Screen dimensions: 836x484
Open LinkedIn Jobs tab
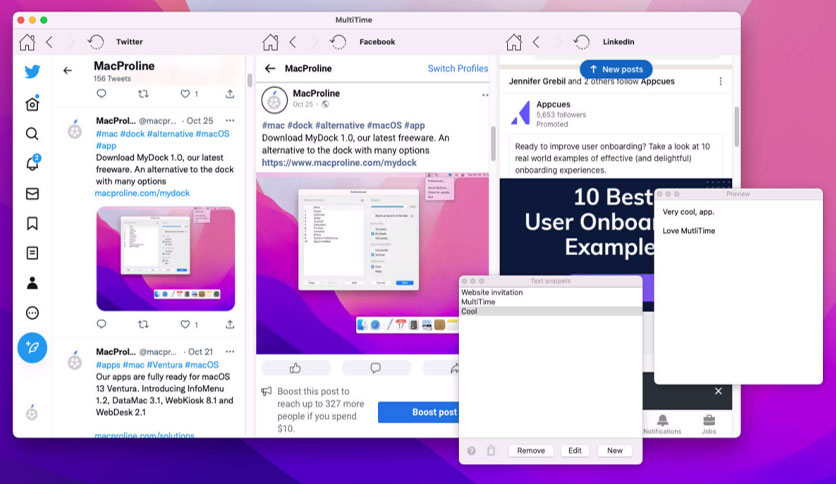pyautogui.click(x=709, y=424)
